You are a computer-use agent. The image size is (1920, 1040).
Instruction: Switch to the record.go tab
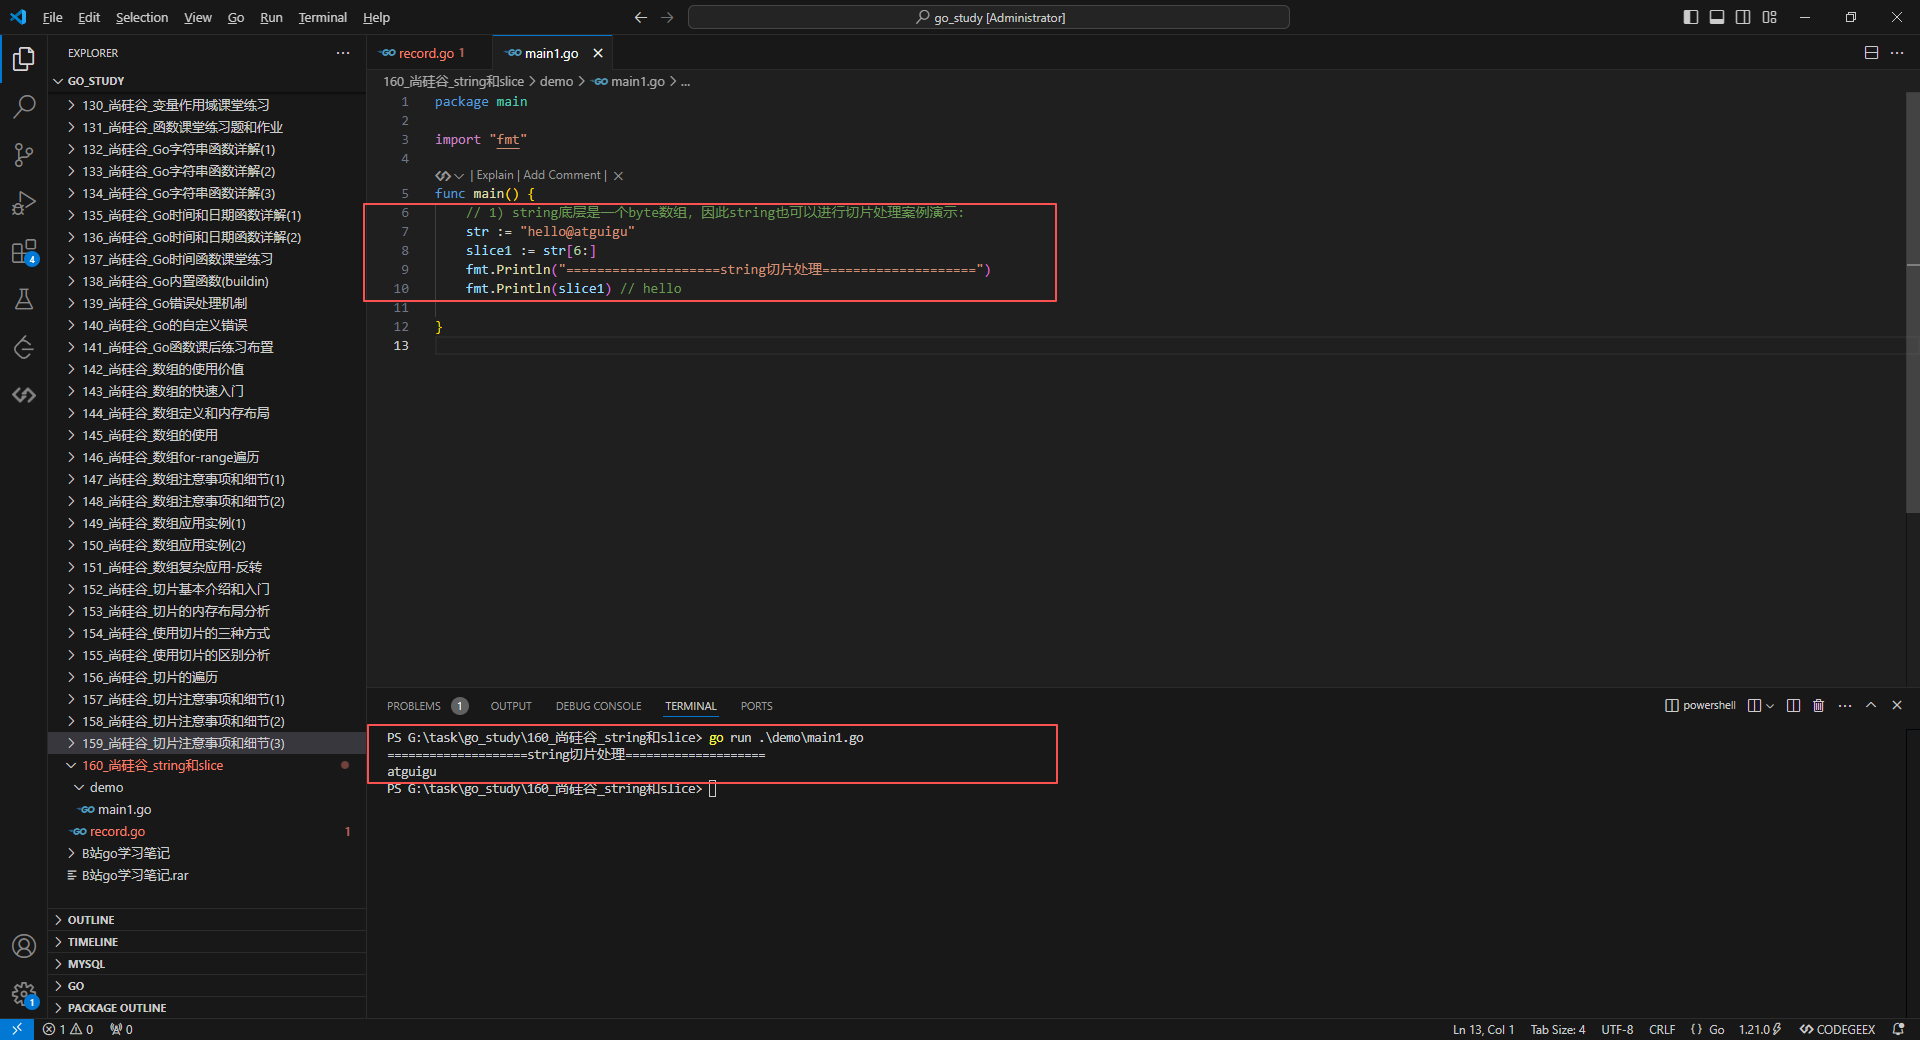pyautogui.click(x=429, y=53)
